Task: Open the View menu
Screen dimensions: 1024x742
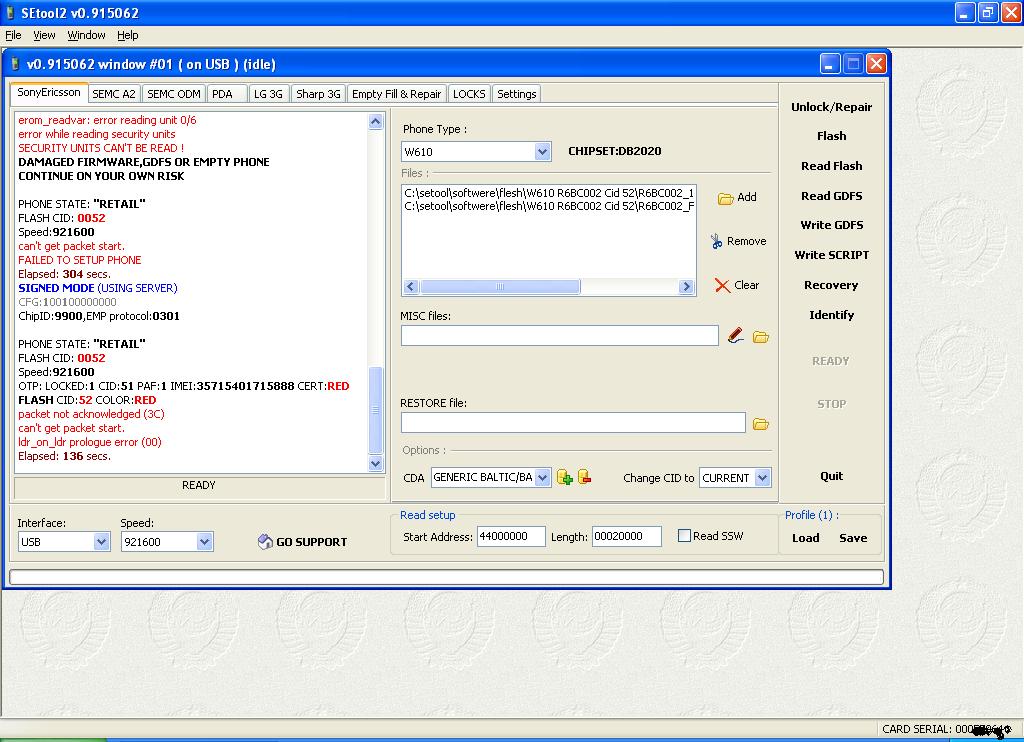Action: (44, 35)
